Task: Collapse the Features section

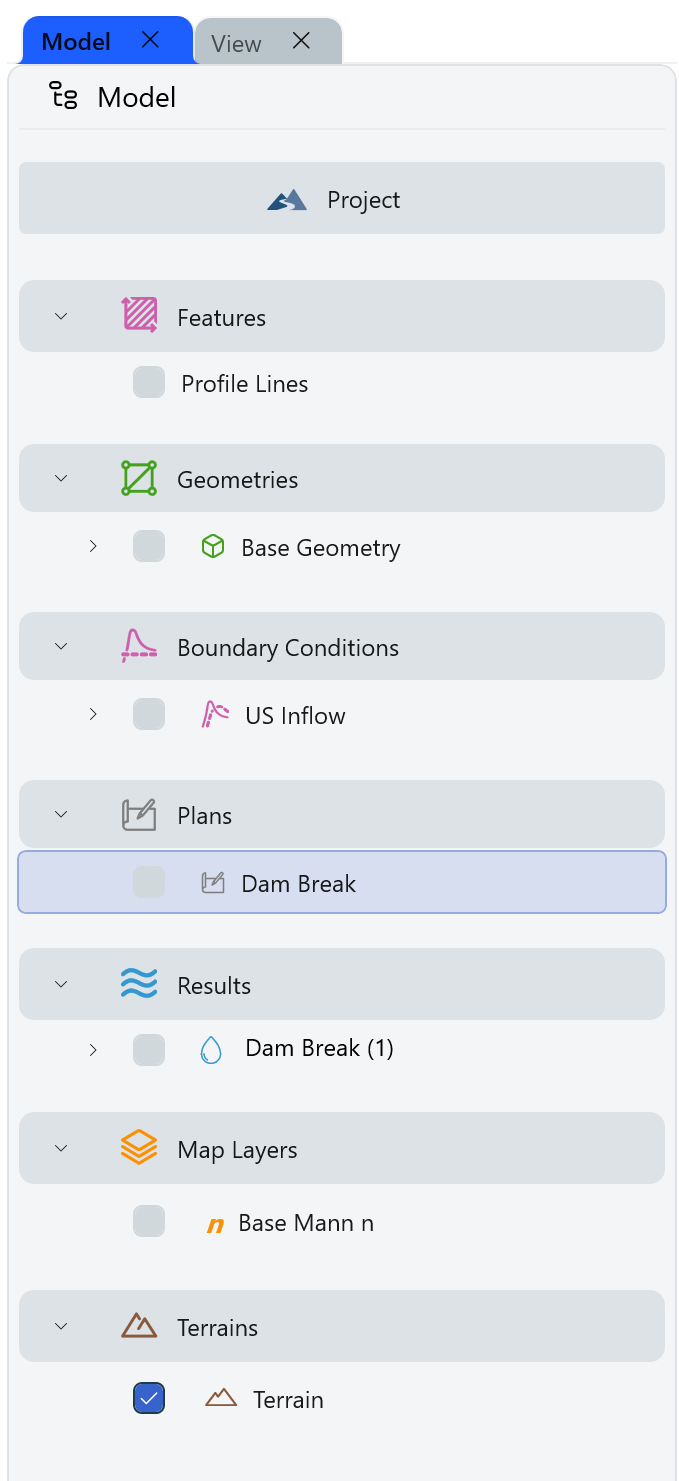Action: point(61,316)
